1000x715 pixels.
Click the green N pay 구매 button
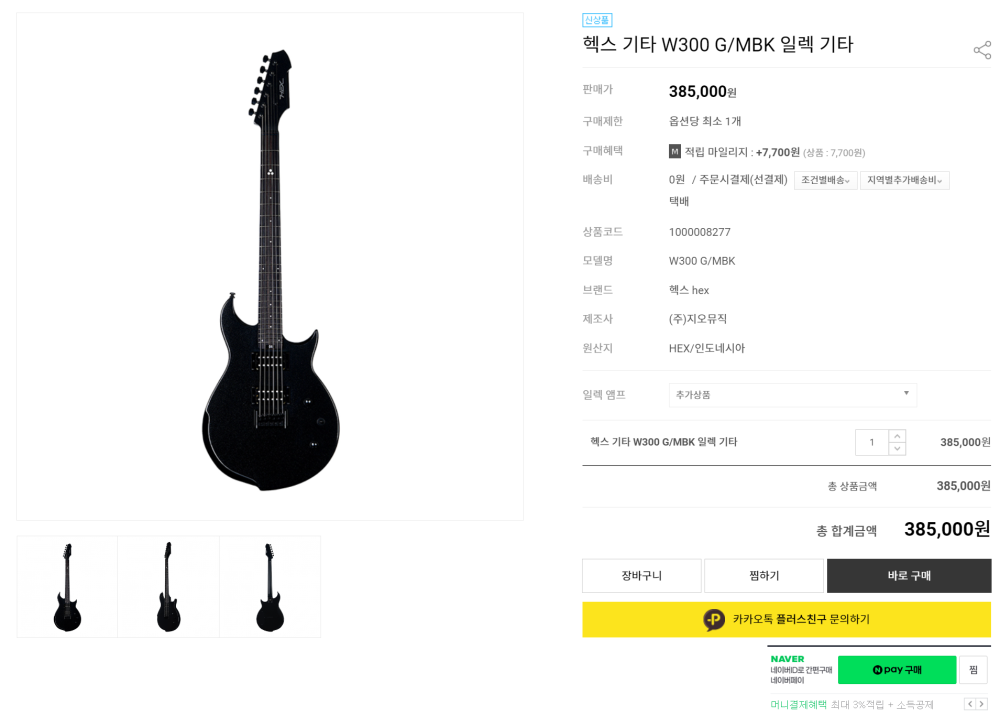896,669
